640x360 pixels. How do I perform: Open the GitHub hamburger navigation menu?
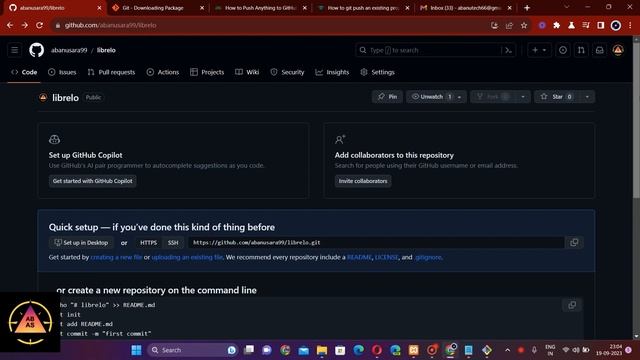click(x=15, y=50)
